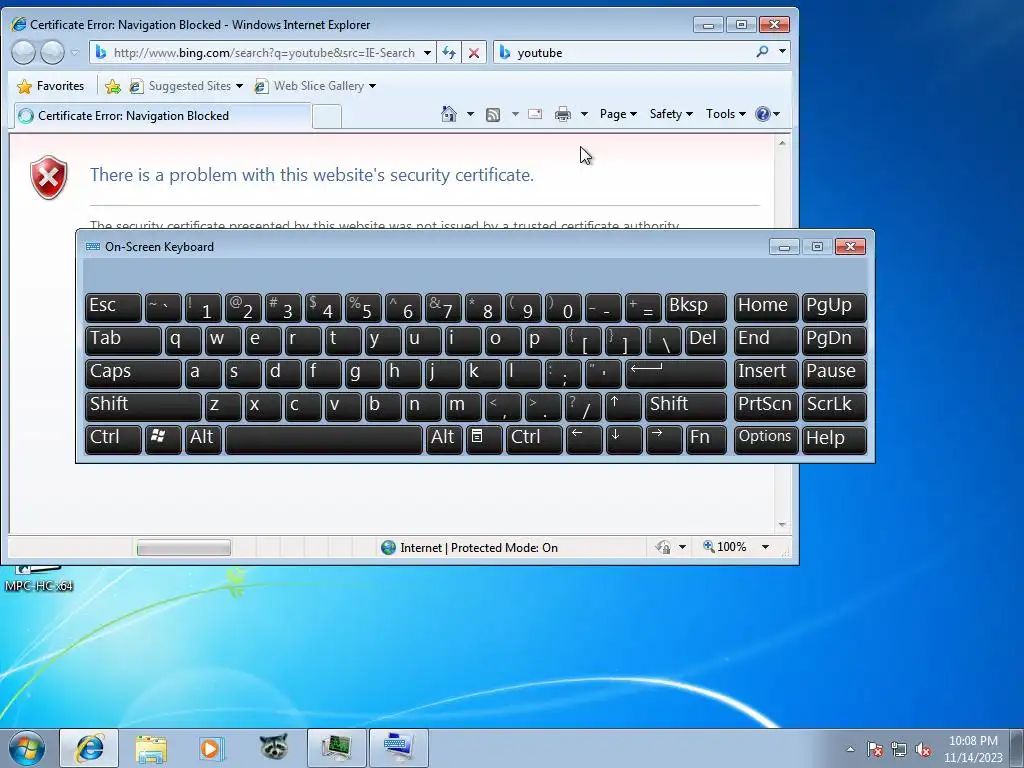
Task: Click the red Stop loading icon
Action: click(474, 53)
